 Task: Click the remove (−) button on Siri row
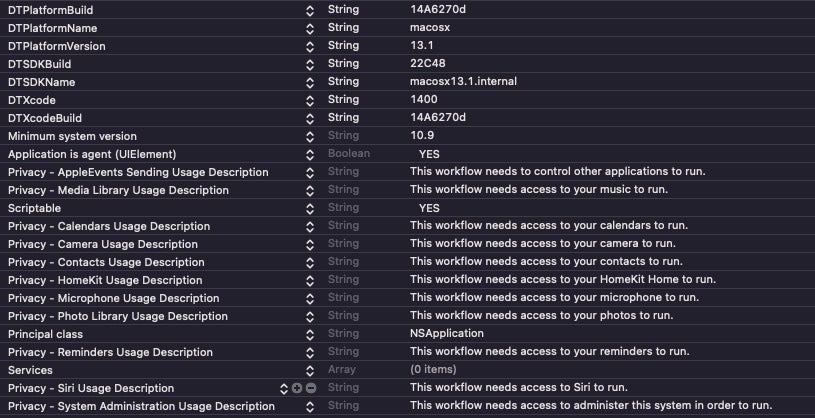click(x=310, y=388)
